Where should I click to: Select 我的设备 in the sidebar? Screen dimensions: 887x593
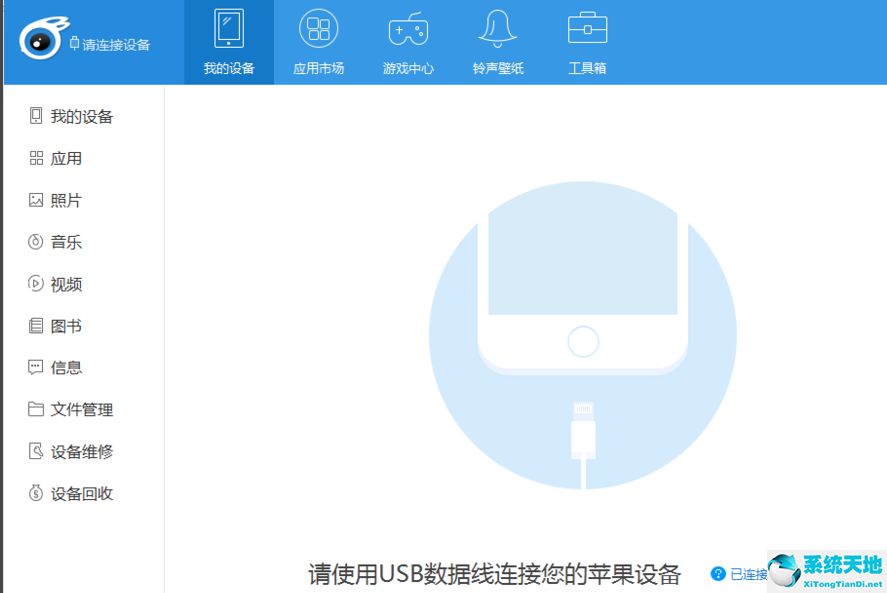[x=81, y=117]
